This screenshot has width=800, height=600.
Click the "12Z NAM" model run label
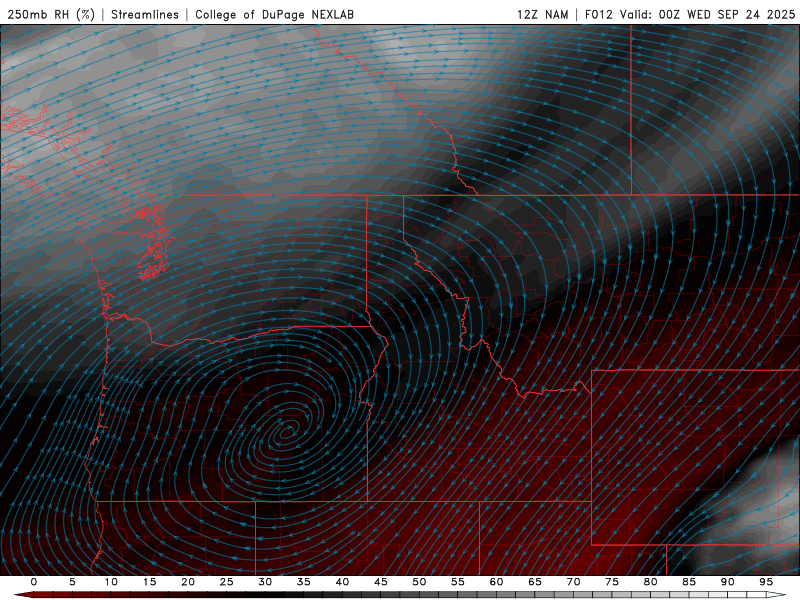tap(542, 14)
